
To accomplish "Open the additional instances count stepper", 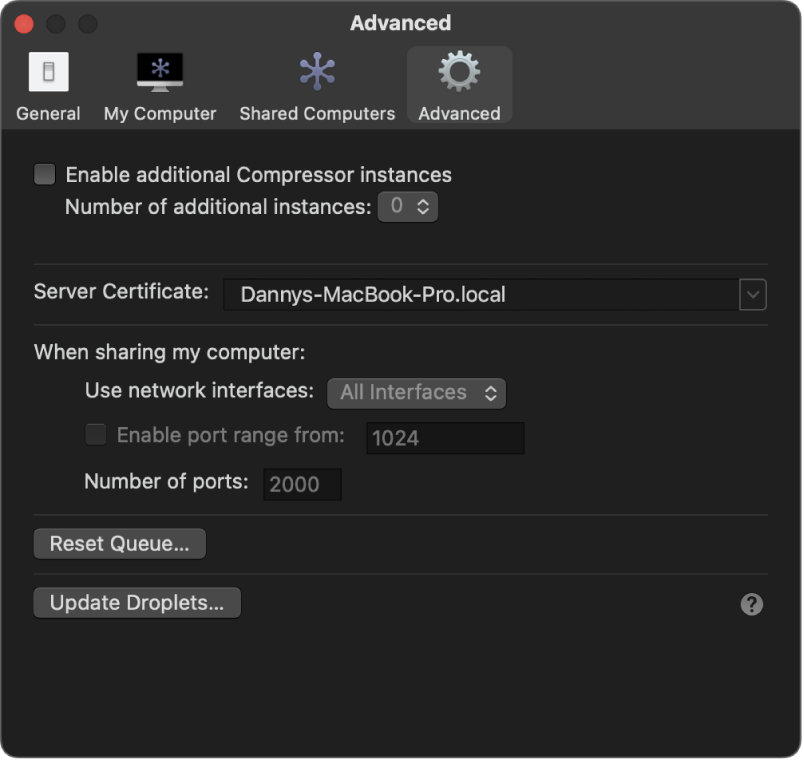I will point(407,207).
